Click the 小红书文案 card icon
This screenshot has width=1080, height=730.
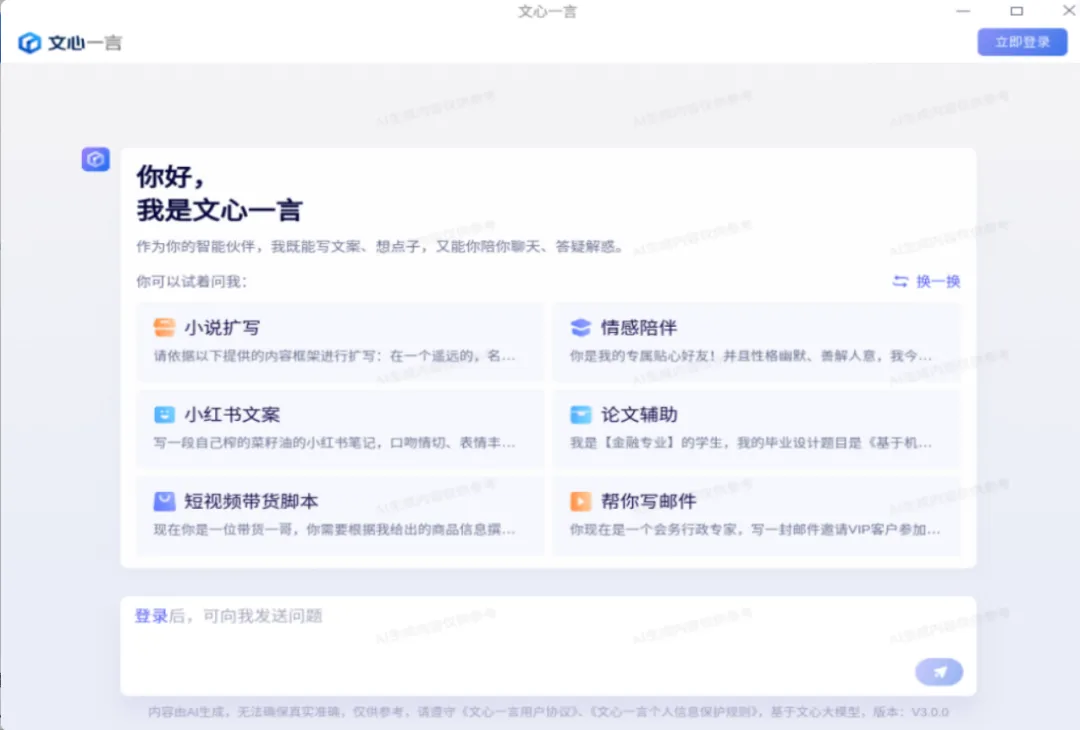click(164, 415)
